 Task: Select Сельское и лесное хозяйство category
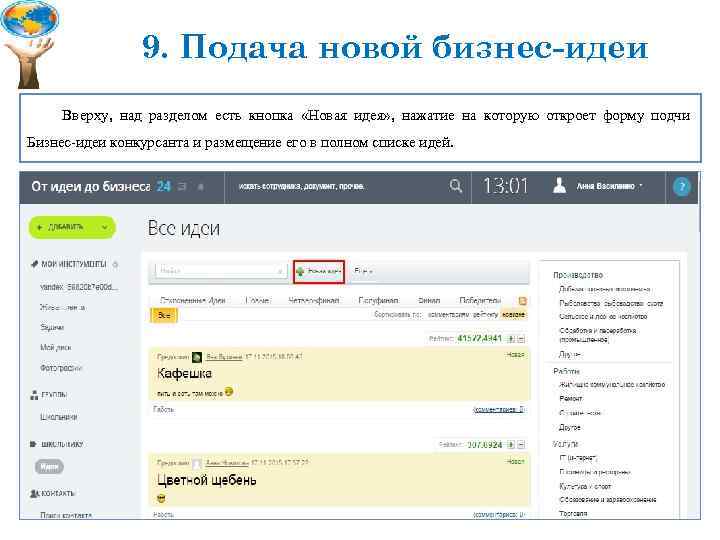click(x=603, y=316)
